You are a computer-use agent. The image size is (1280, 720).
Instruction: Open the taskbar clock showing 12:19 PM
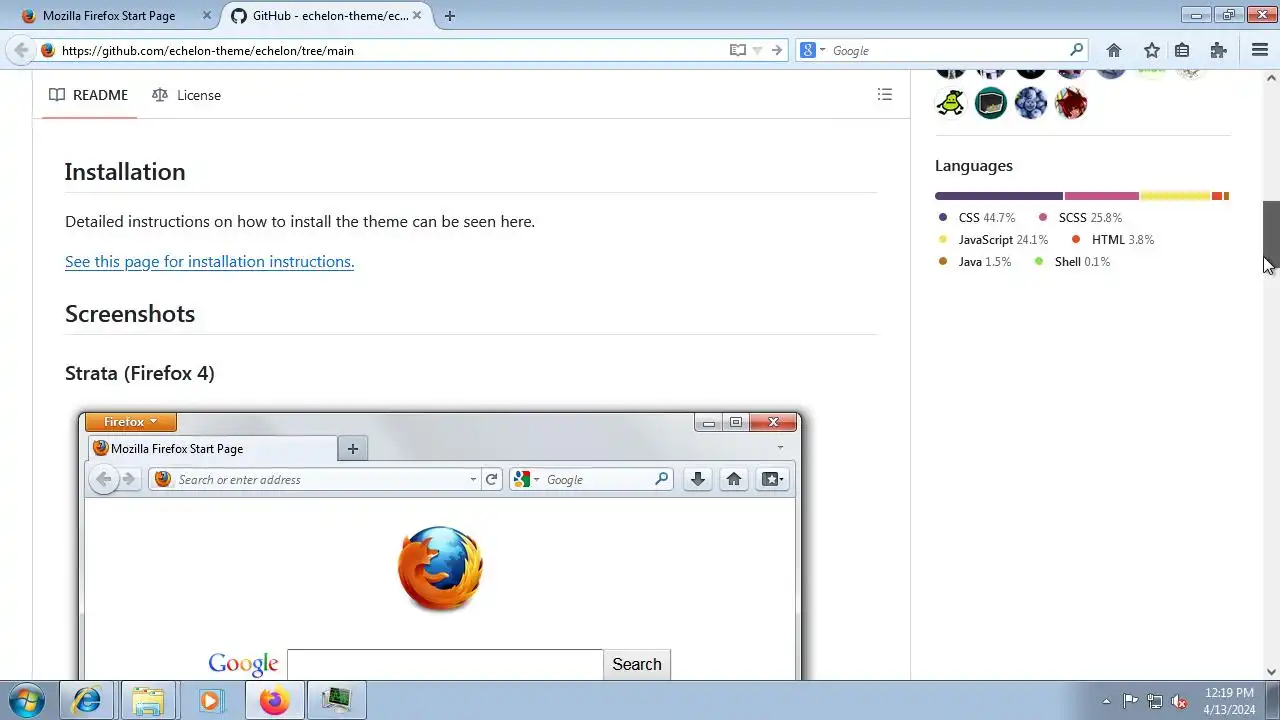coord(1229,701)
